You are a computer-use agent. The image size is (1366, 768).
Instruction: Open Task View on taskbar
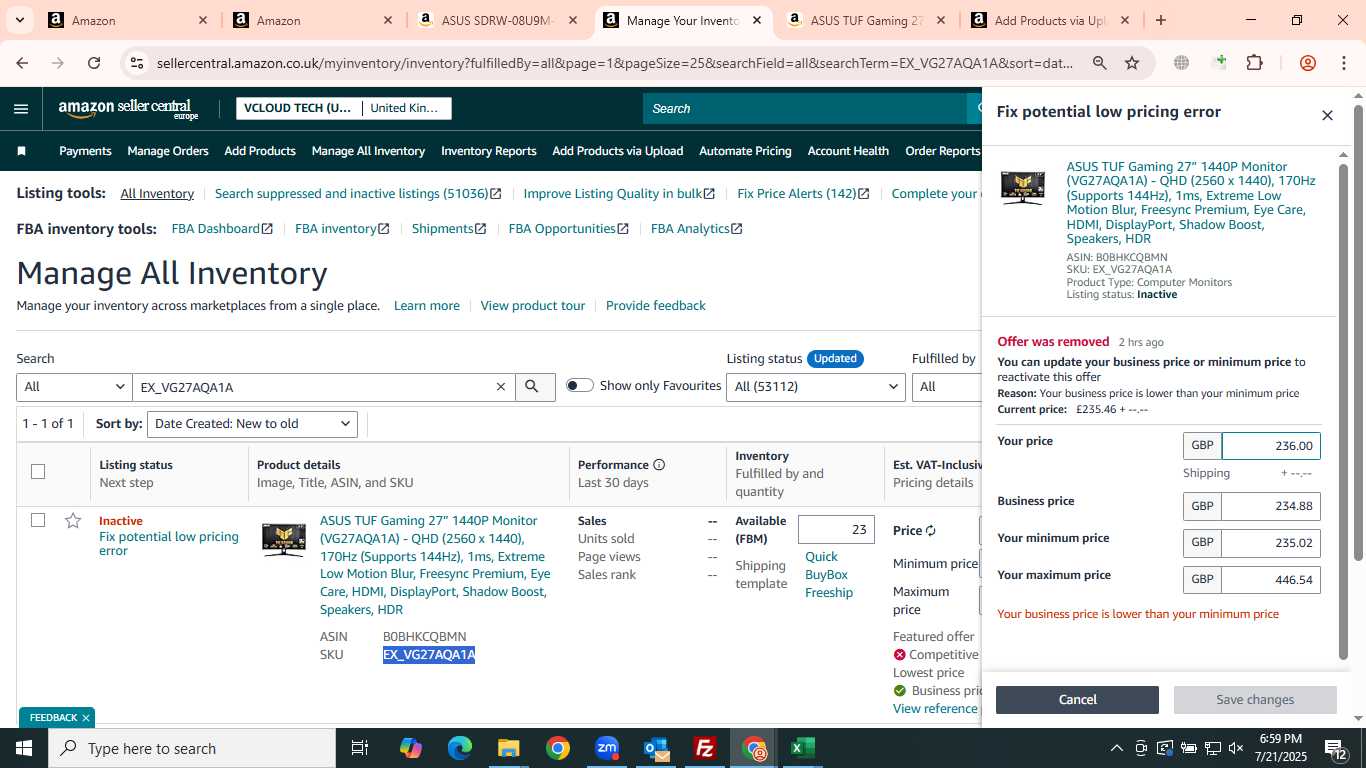click(x=360, y=748)
